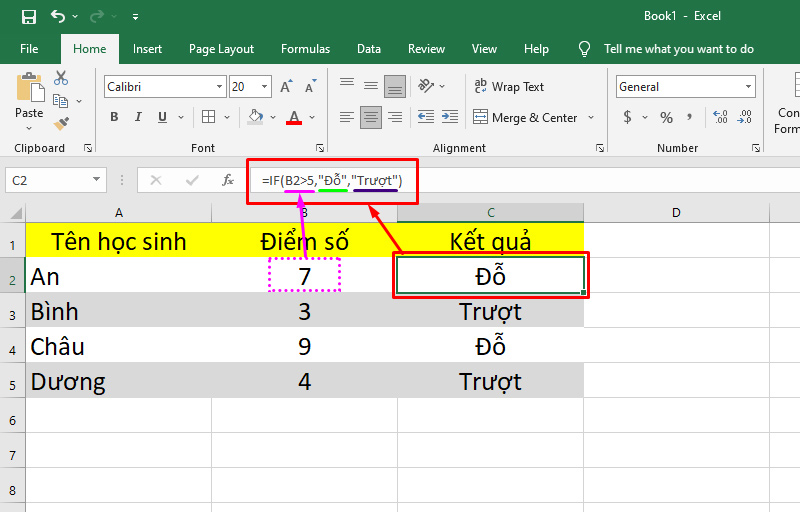Toggle Center horizontal alignment button

coord(371,118)
